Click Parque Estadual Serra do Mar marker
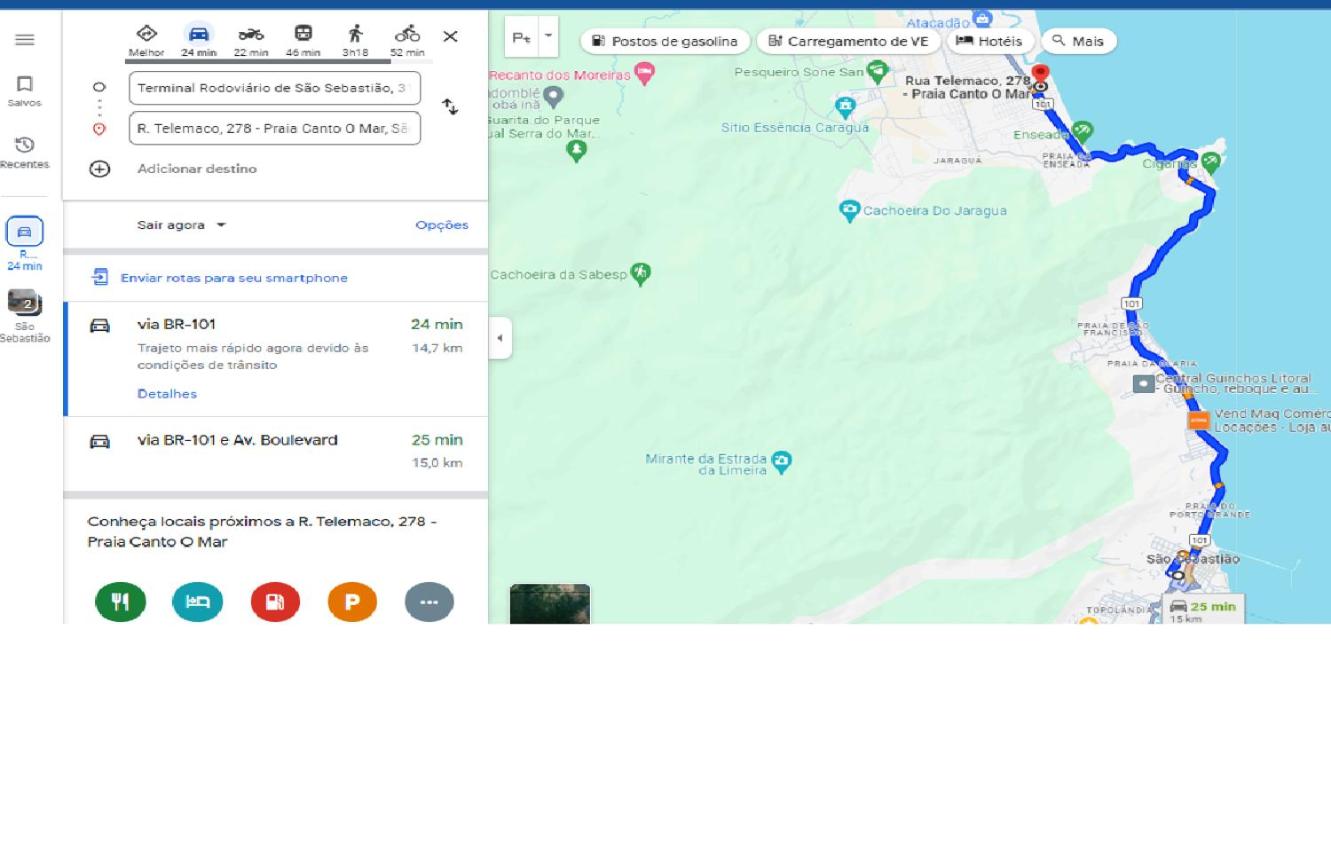This screenshot has width=1331, height=850. point(576,152)
